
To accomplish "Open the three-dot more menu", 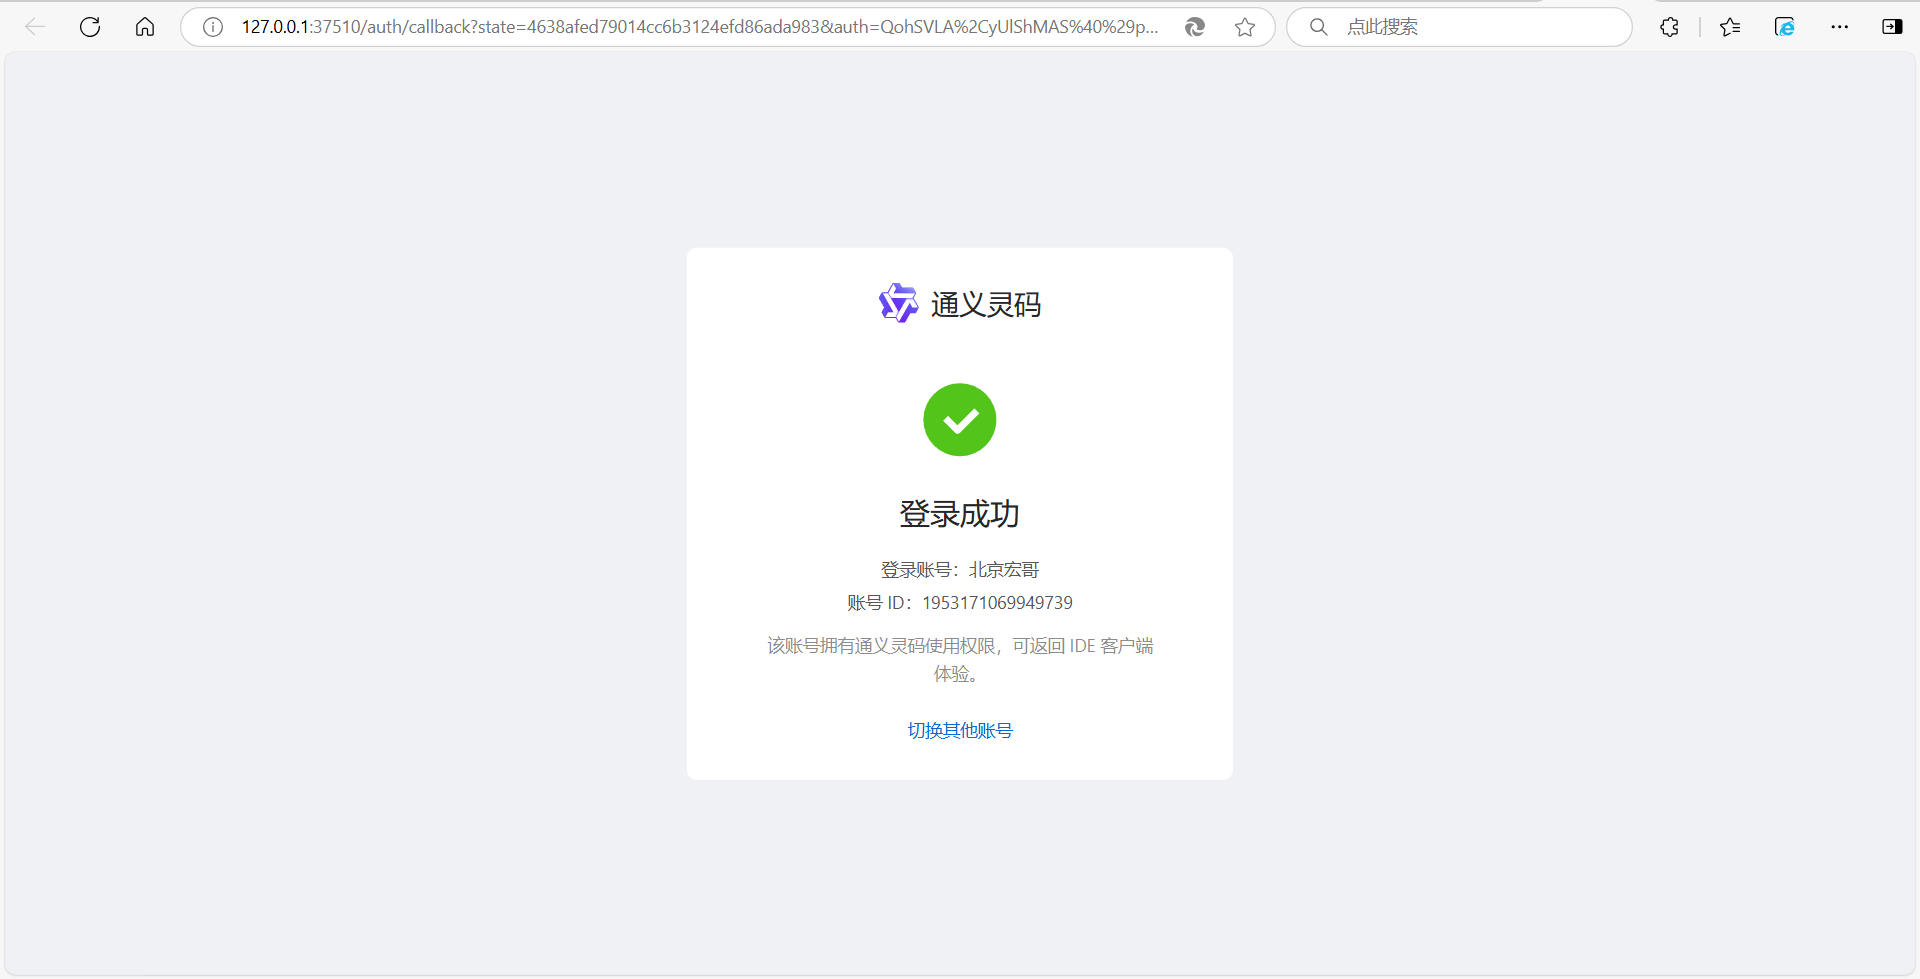I will pos(1840,27).
